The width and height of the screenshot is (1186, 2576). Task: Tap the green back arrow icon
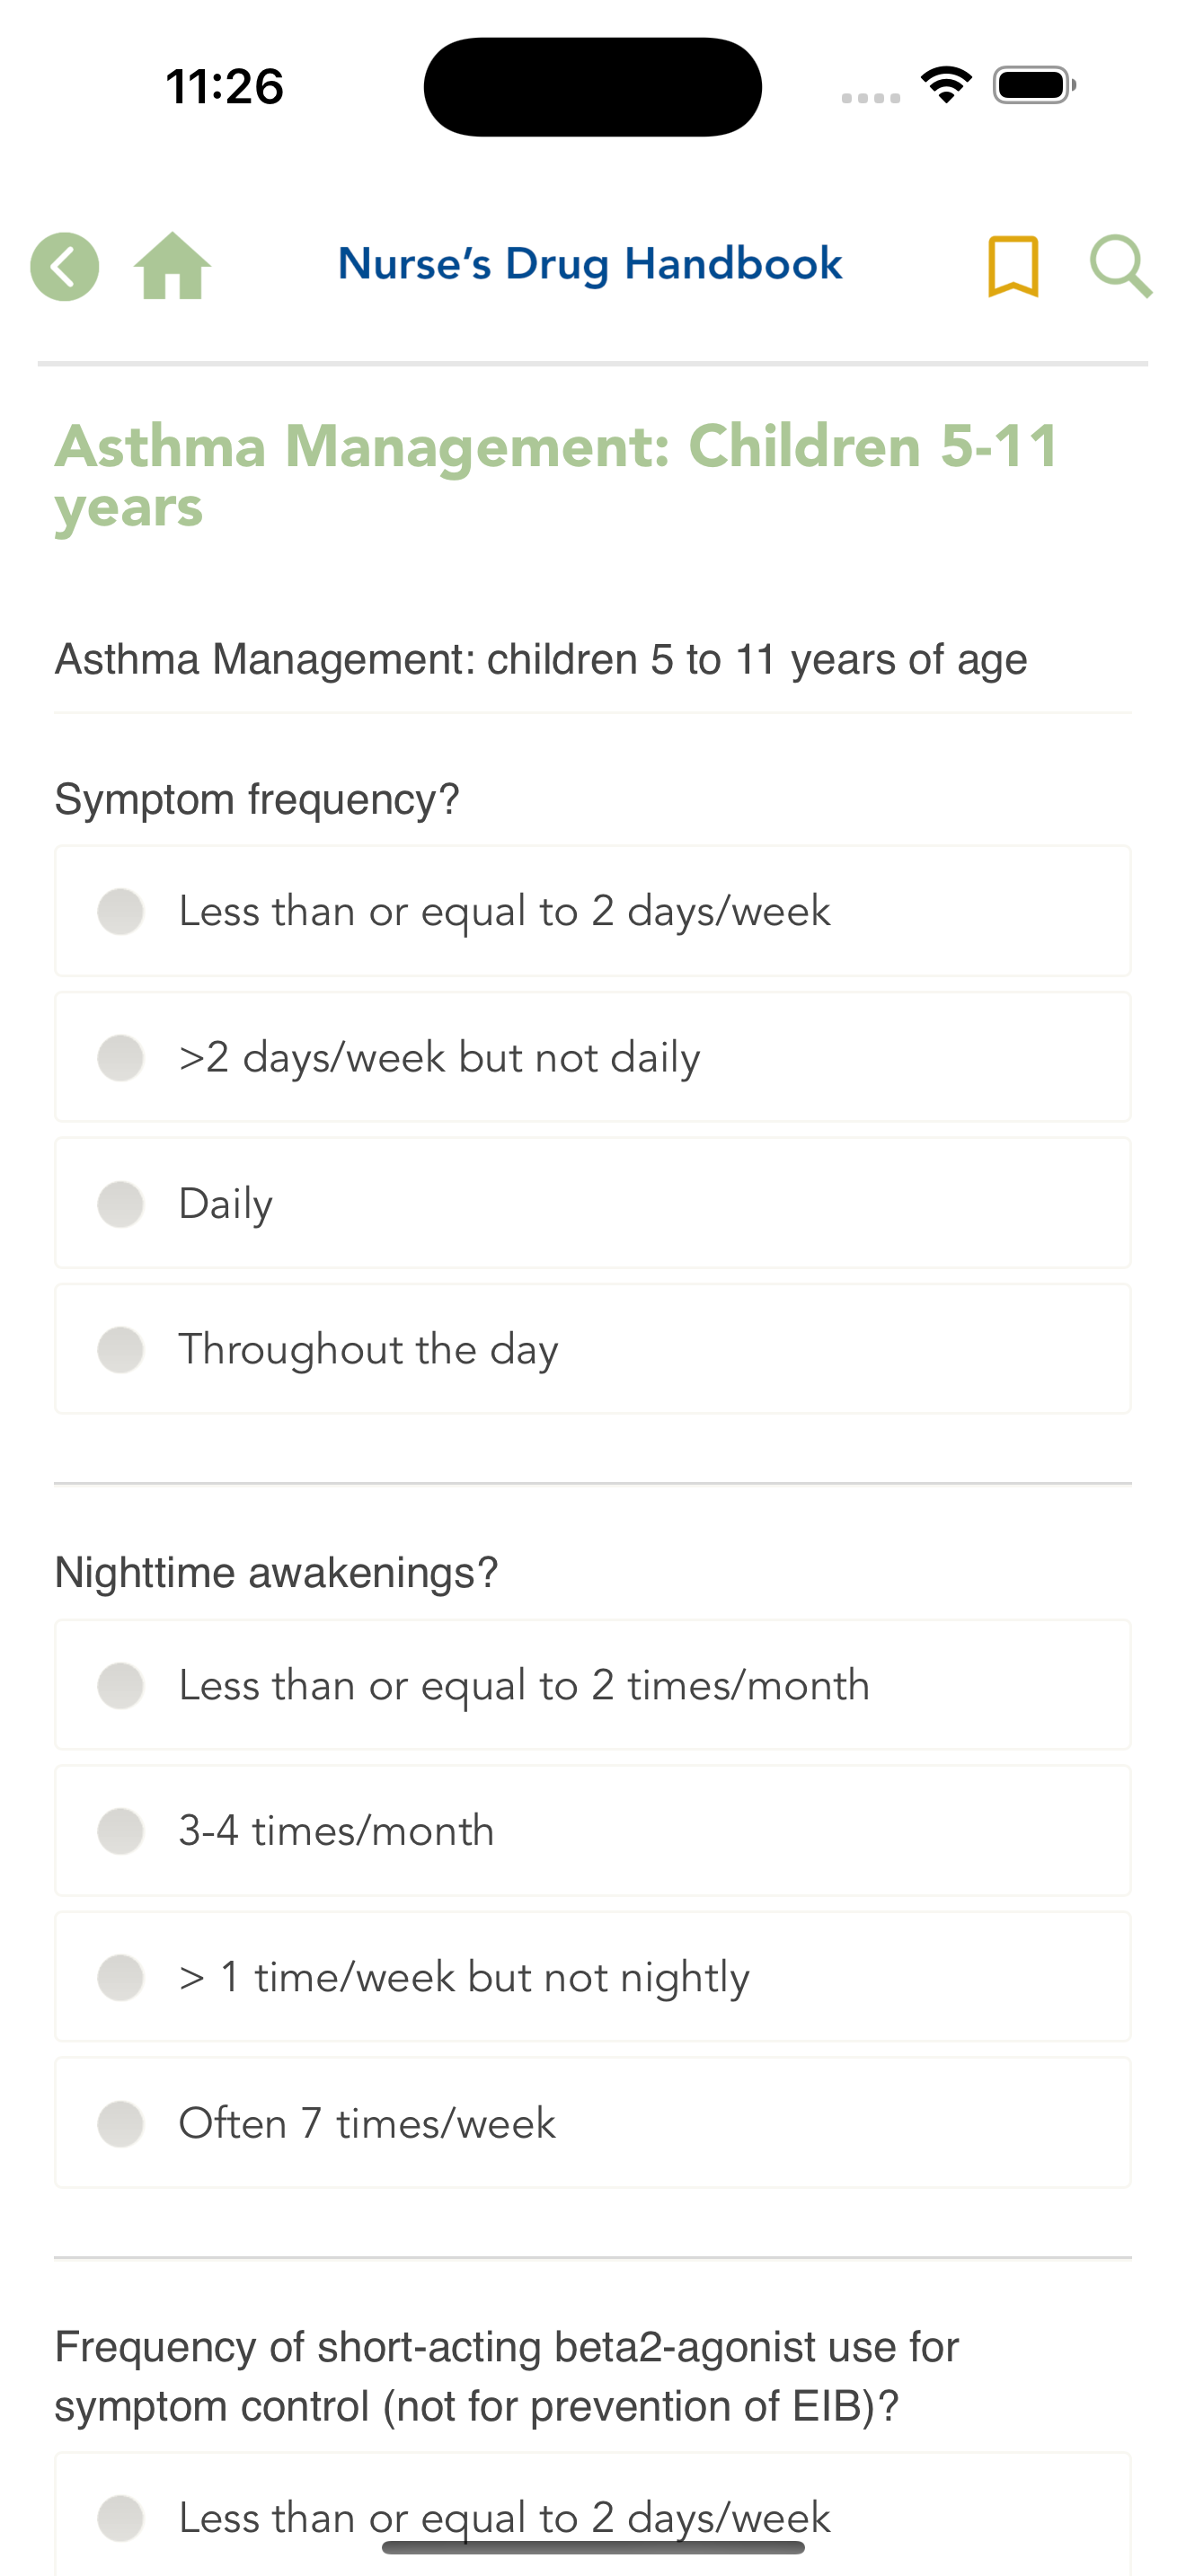[x=65, y=267]
